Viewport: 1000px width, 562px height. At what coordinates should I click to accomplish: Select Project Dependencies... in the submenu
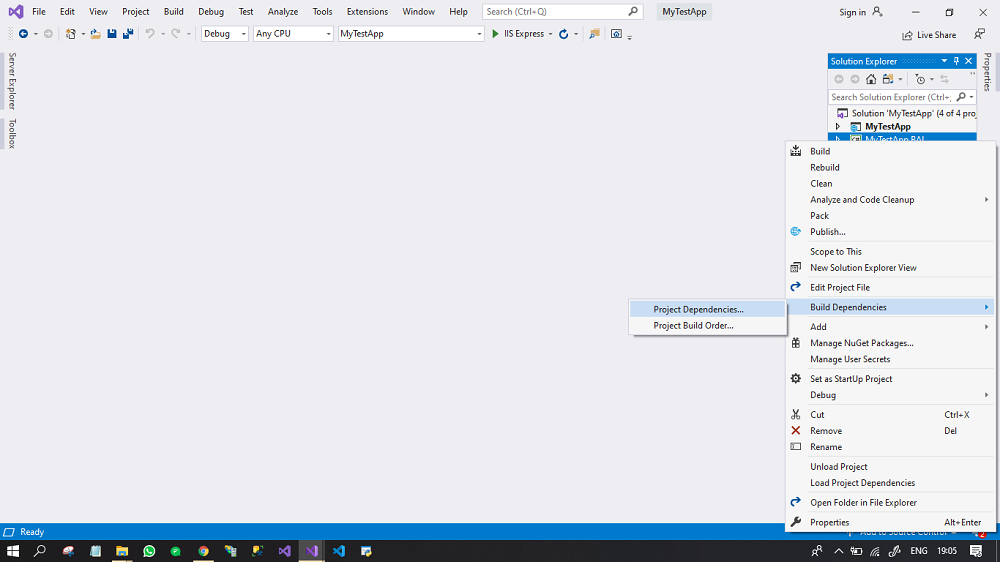tap(707, 309)
